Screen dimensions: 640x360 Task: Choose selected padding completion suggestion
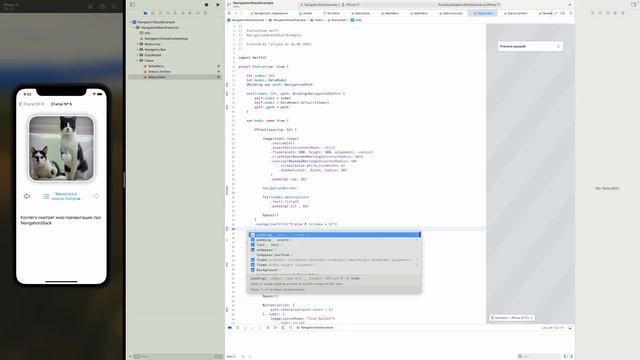[x=334, y=235]
